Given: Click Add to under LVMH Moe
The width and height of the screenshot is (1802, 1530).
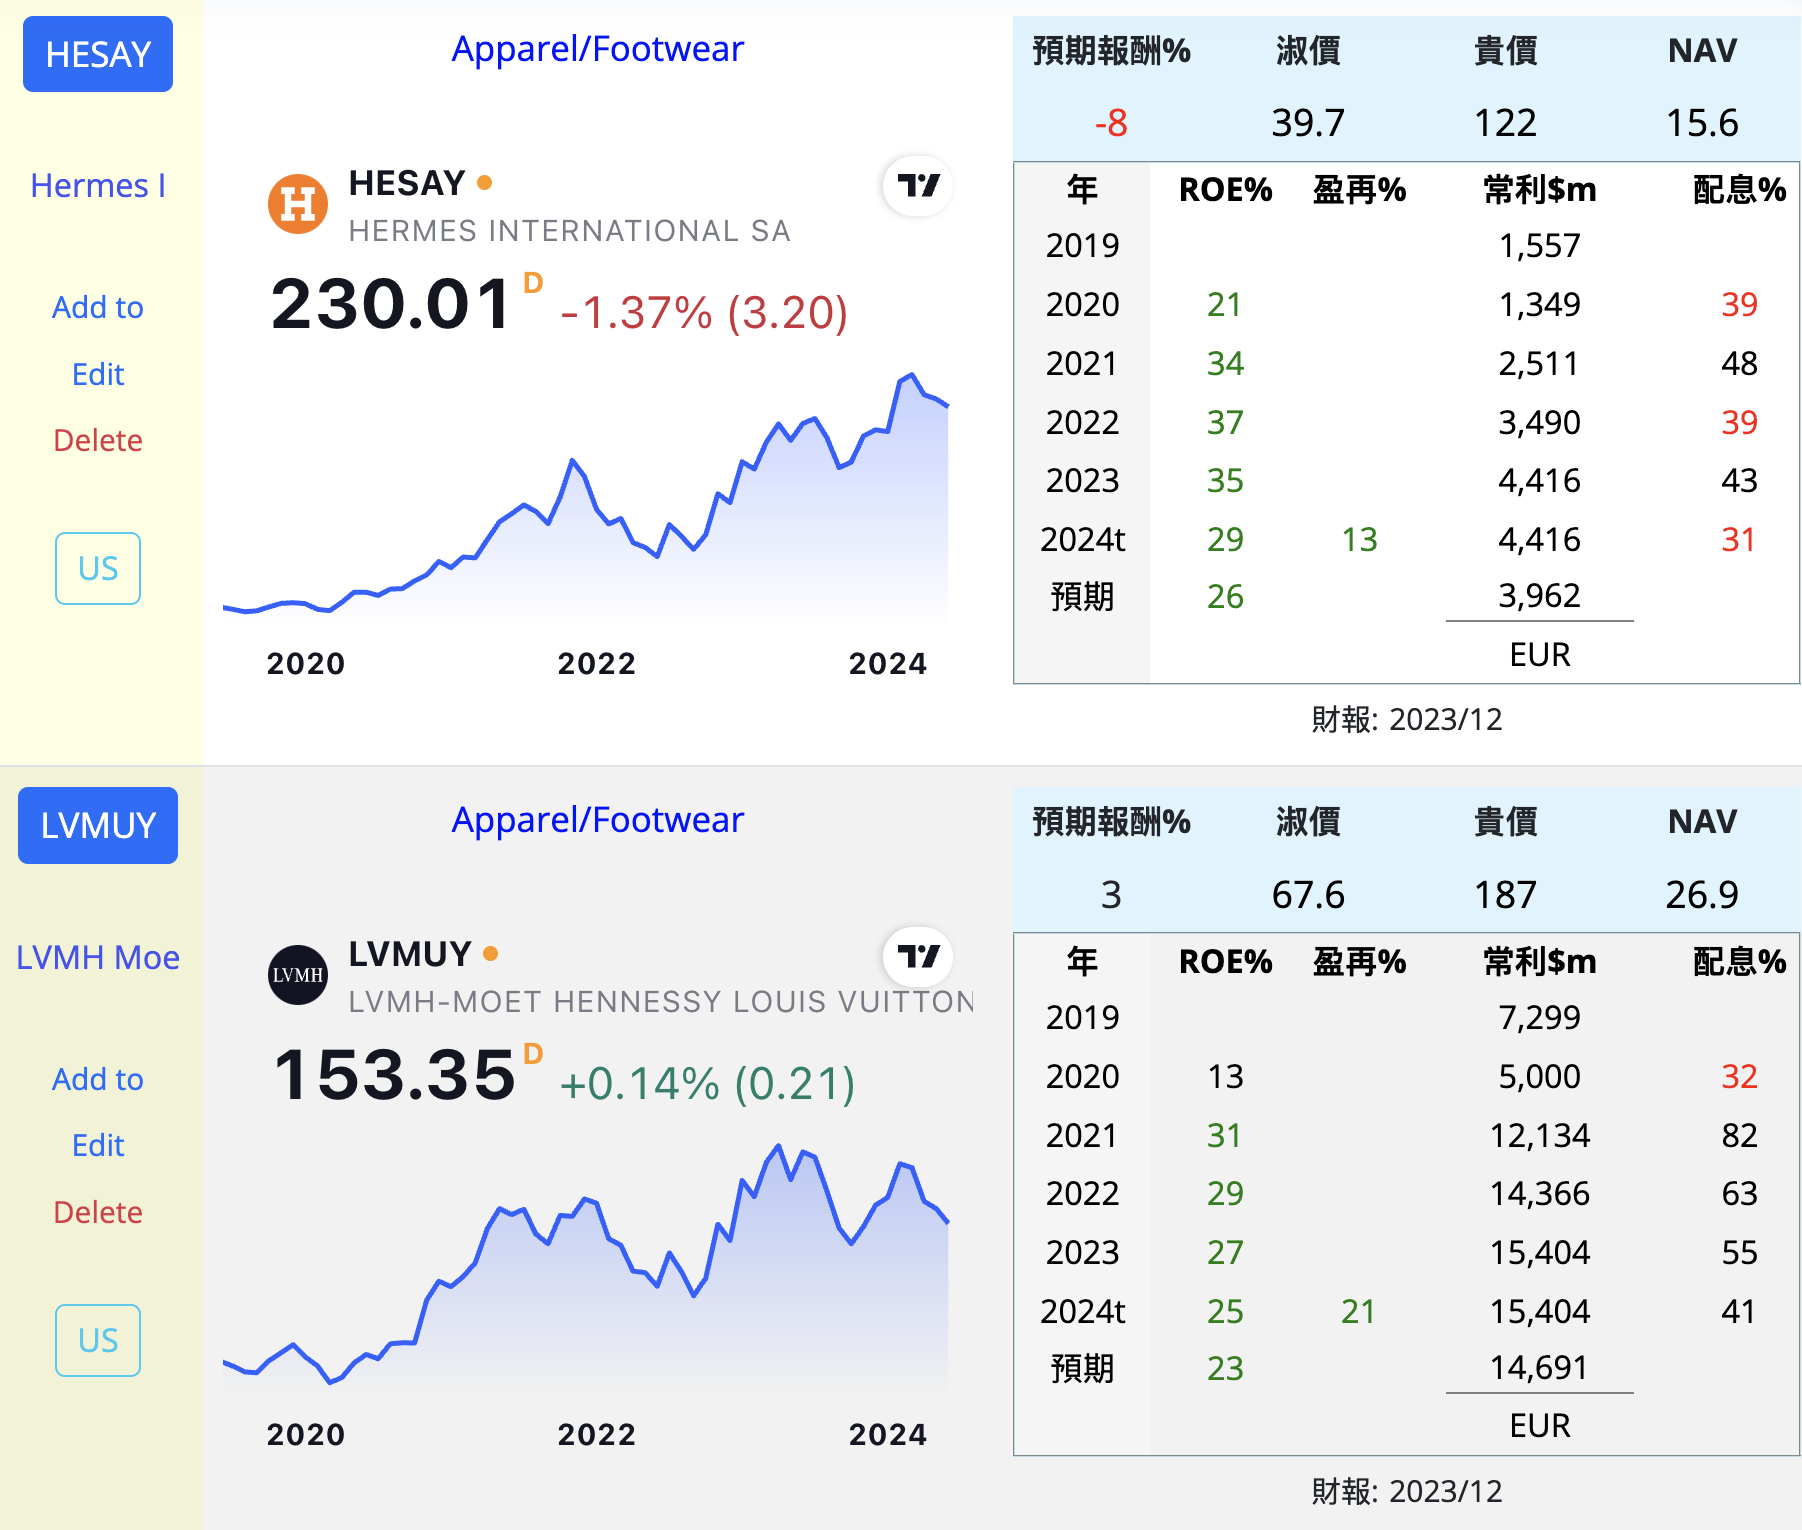Looking at the screenshot, I should (98, 1079).
